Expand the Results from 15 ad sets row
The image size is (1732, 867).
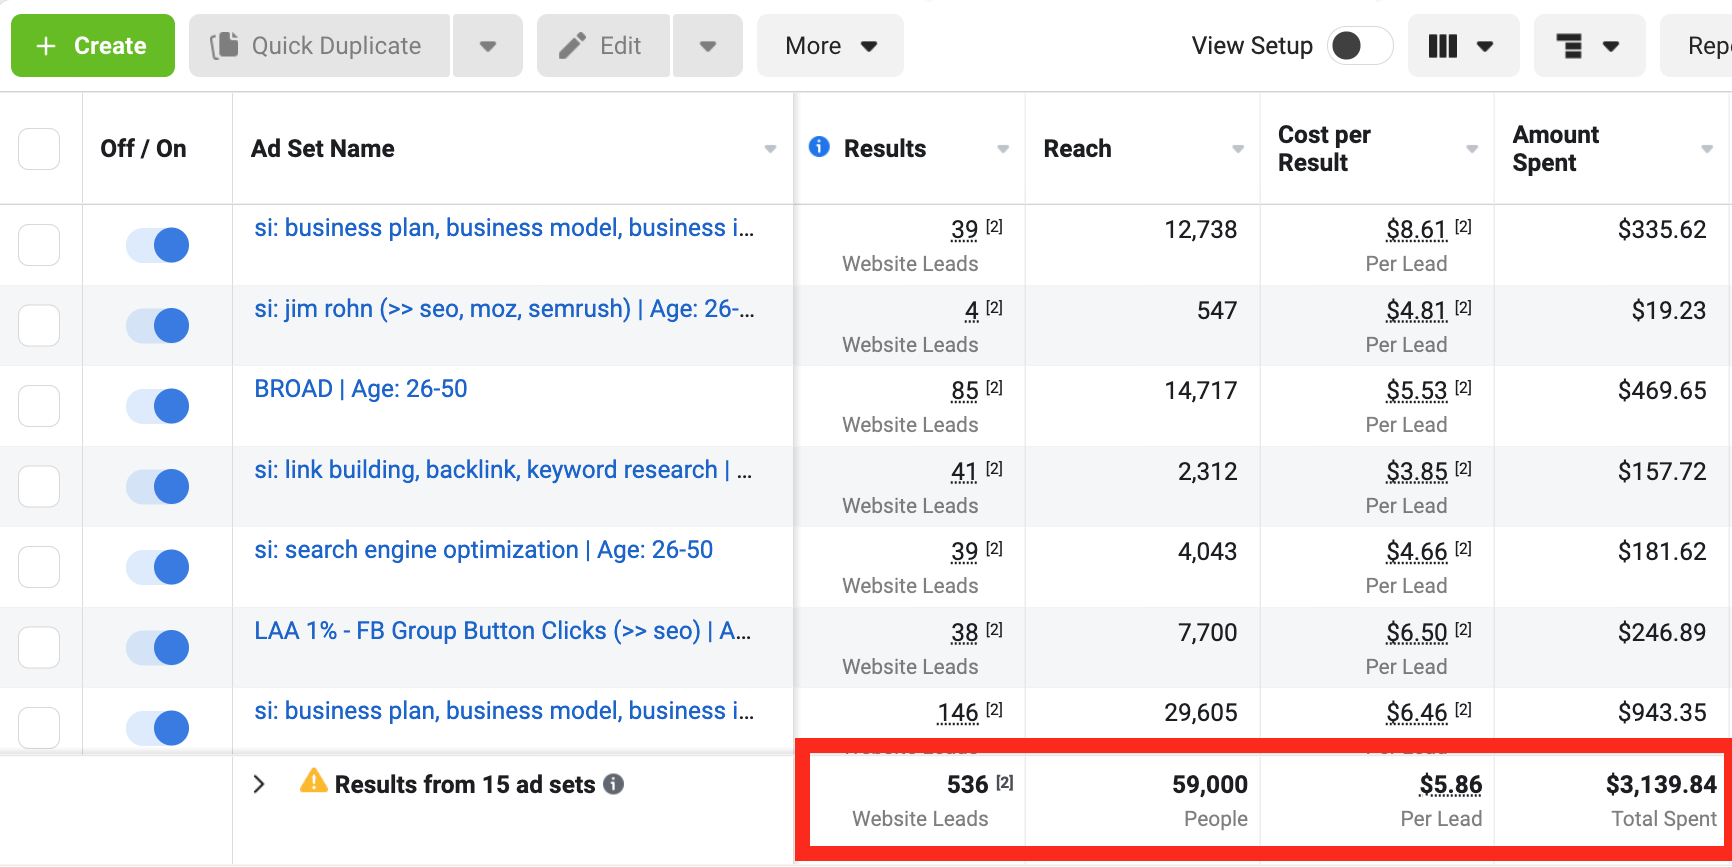tap(259, 784)
